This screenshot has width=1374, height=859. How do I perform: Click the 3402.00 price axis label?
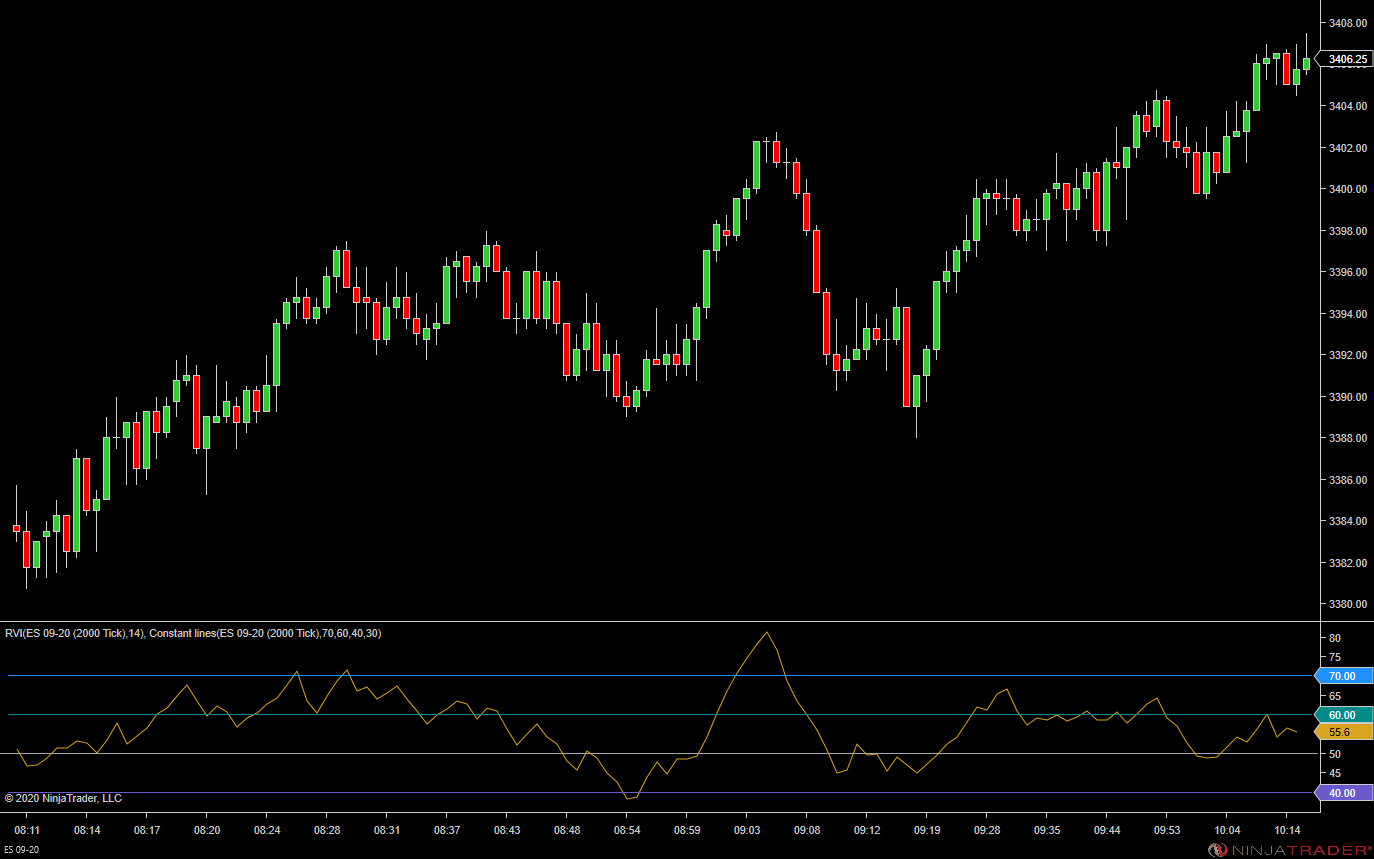click(x=1347, y=148)
